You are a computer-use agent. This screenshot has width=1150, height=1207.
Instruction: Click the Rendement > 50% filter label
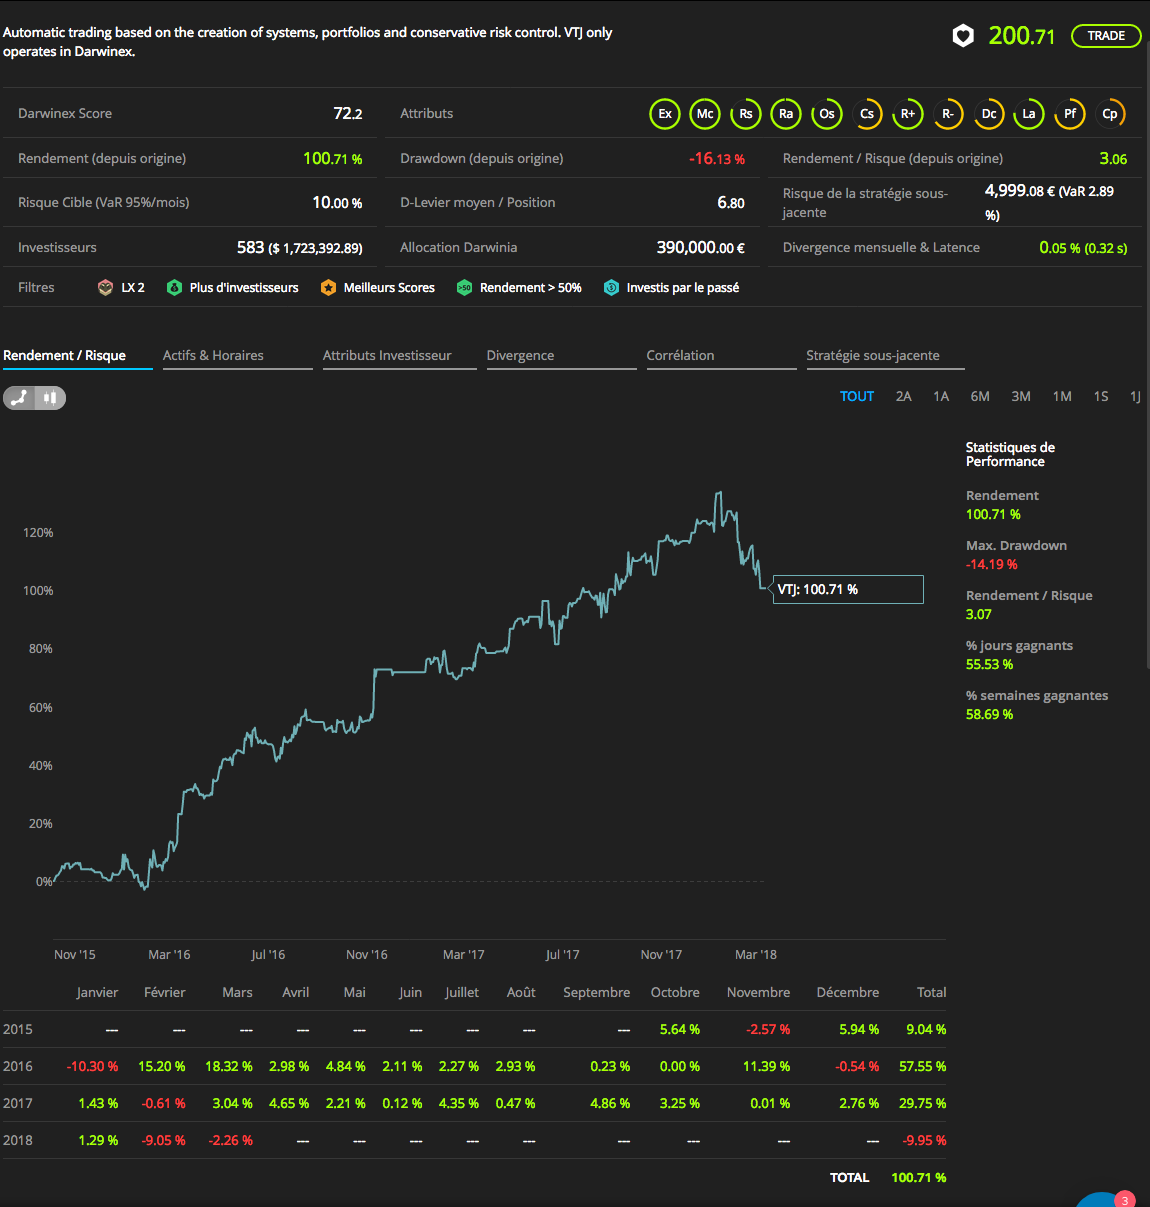(531, 288)
